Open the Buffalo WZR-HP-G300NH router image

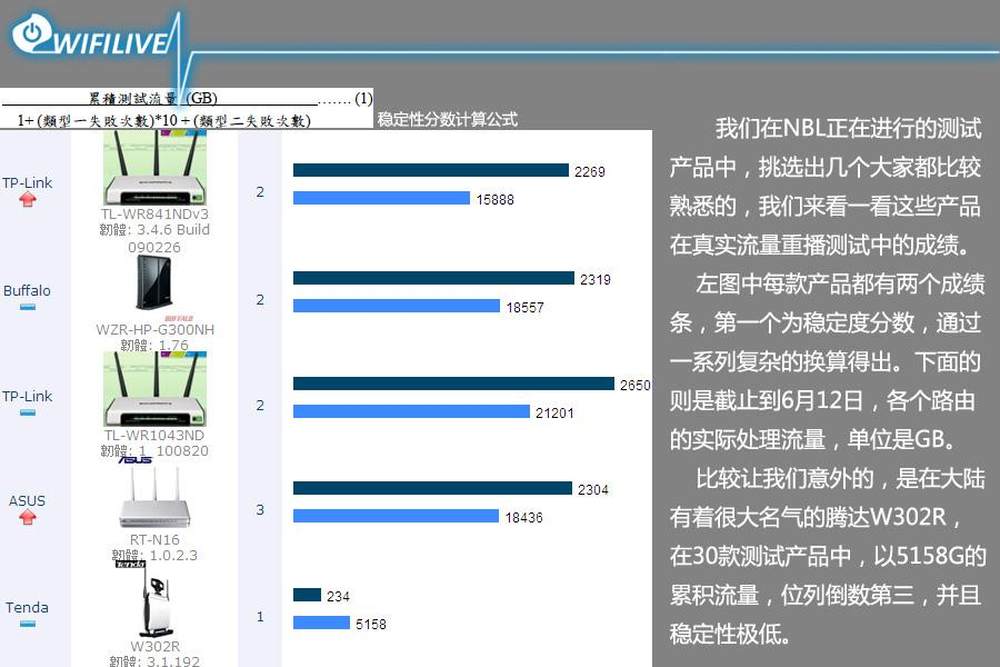point(154,282)
